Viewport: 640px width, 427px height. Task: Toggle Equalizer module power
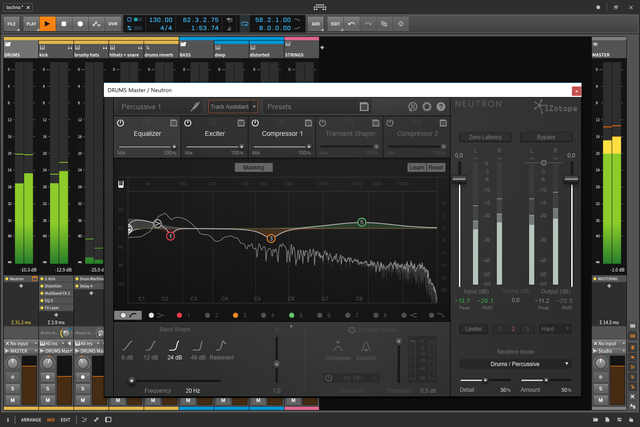pos(120,123)
